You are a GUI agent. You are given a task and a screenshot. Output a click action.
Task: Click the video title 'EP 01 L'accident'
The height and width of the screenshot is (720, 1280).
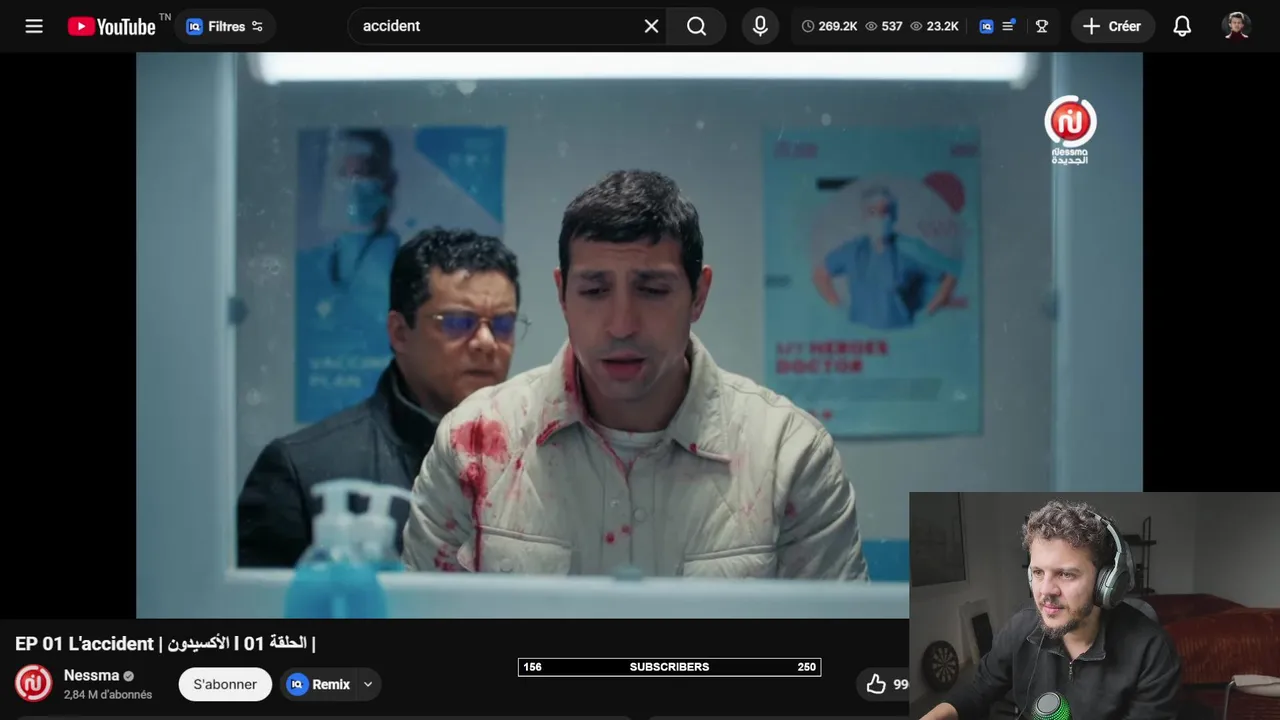(x=165, y=643)
